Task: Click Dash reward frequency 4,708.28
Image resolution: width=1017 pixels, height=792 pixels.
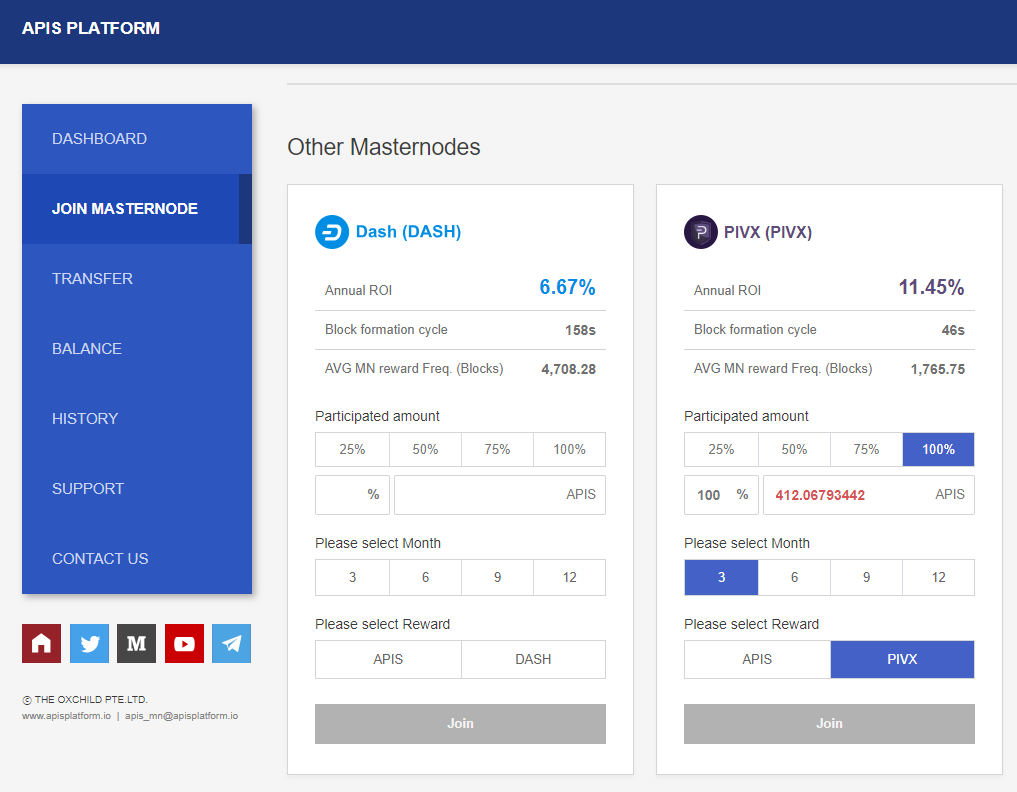Action: (x=569, y=369)
